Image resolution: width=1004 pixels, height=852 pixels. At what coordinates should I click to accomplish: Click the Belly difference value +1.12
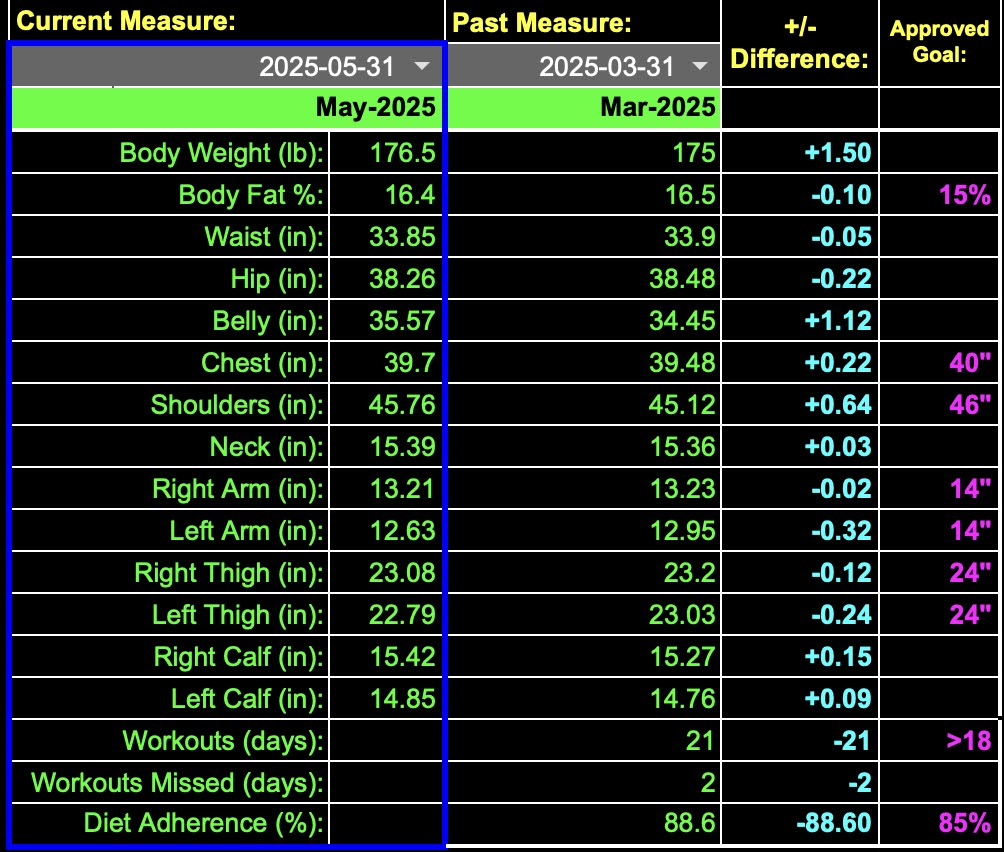click(x=837, y=321)
